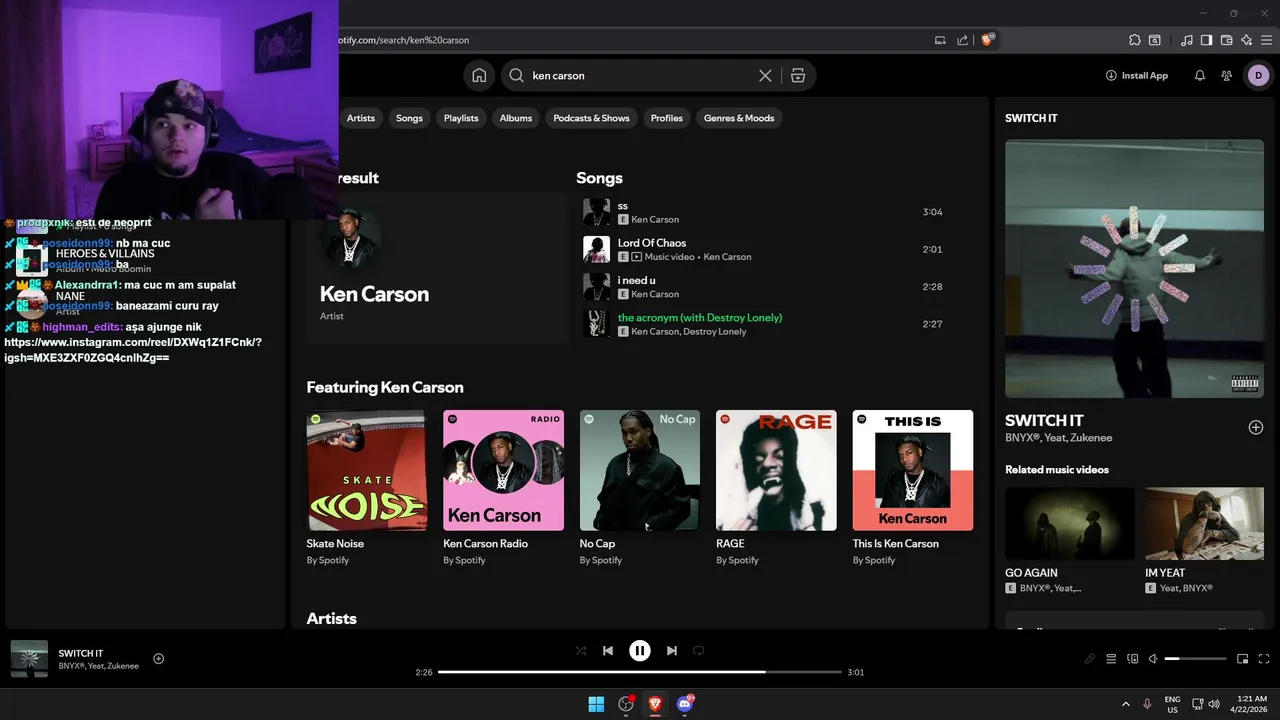Click the ken carson search input field
Screen dimensions: 1280x720
point(640,75)
